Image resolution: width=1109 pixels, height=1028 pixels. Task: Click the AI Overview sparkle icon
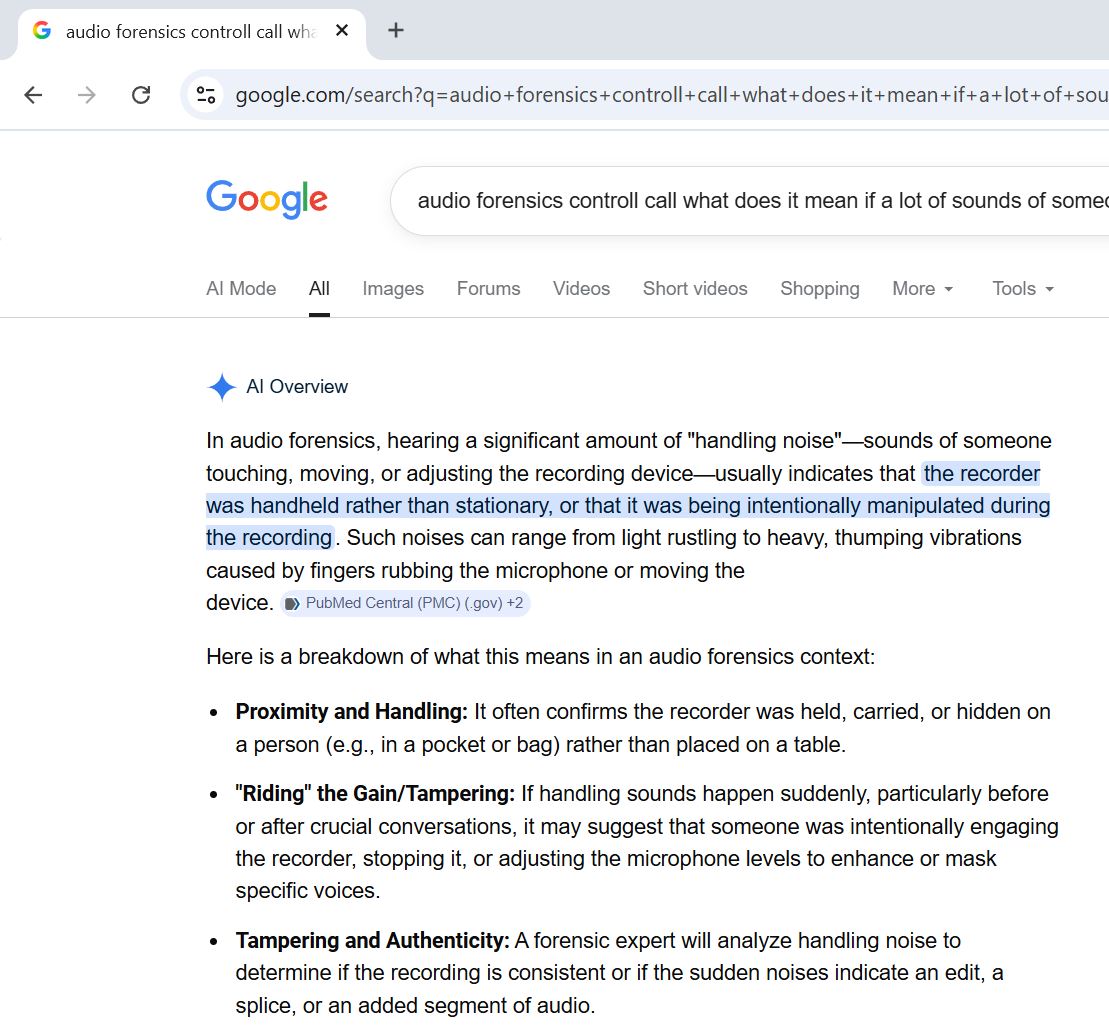click(221, 387)
